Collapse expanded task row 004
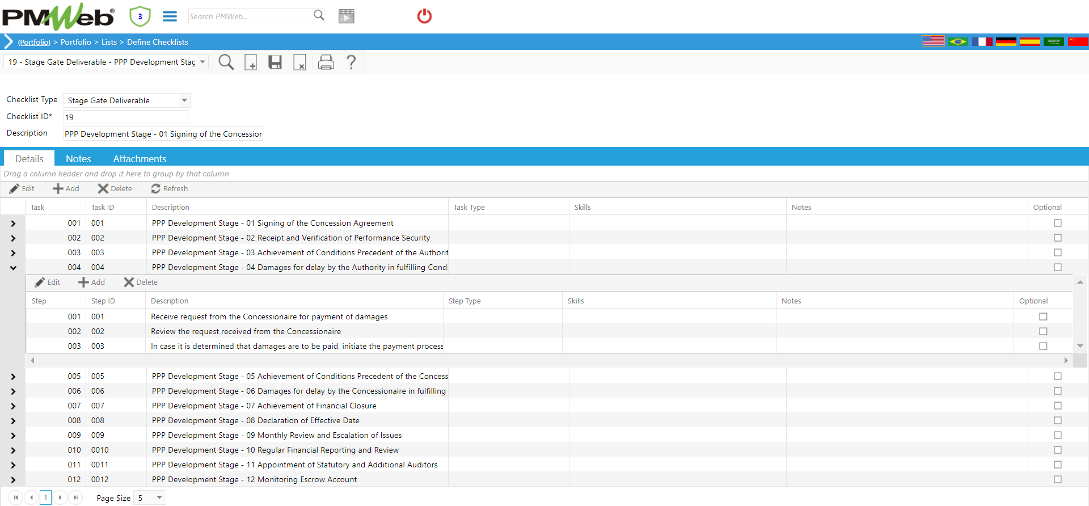The width and height of the screenshot is (1089, 506). pyautogui.click(x=13, y=267)
